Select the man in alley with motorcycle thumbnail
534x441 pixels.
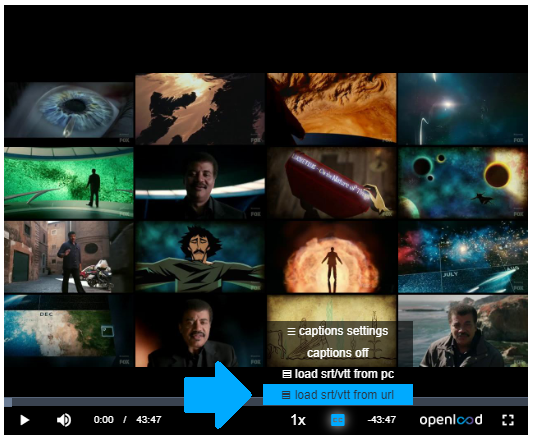pos(69,257)
